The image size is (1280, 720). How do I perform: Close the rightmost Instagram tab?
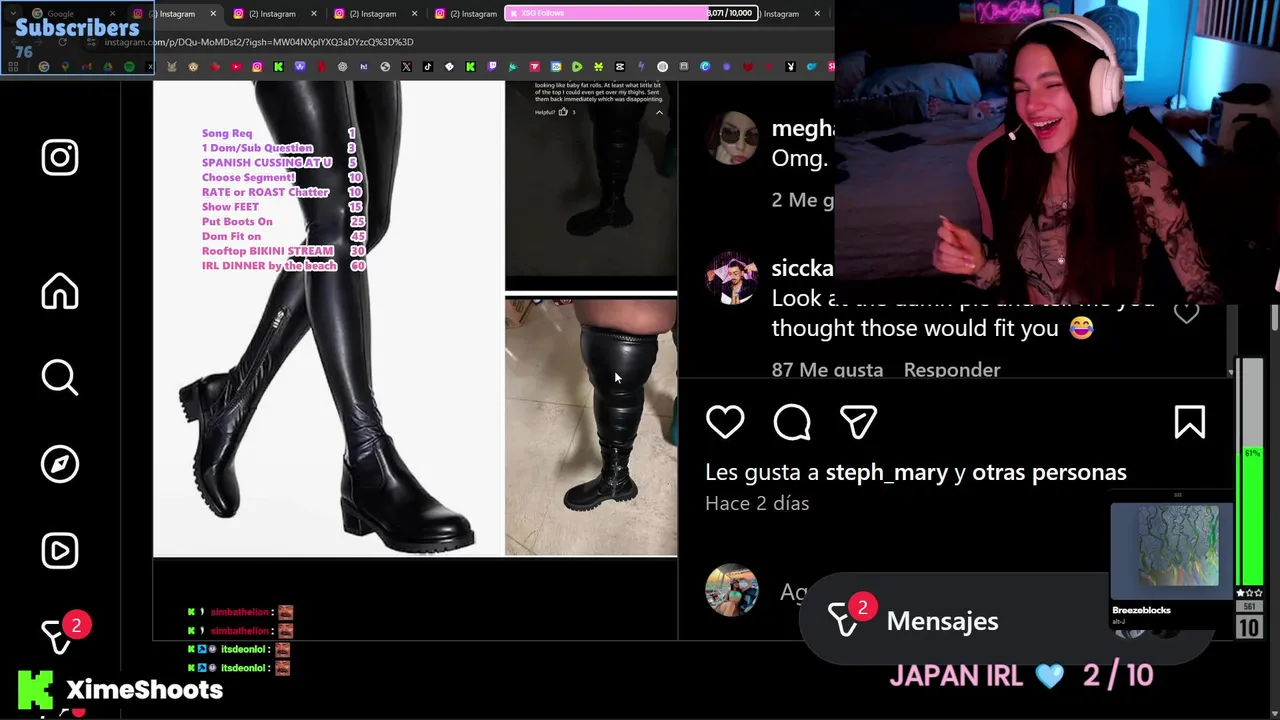[x=817, y=14]
